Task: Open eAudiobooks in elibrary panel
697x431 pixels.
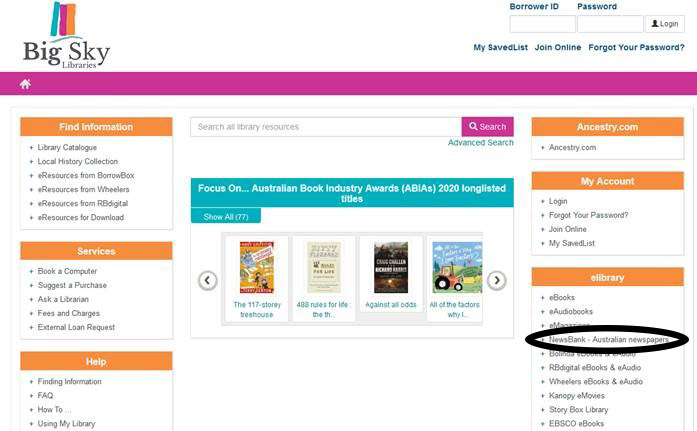Action: point(571,311)
